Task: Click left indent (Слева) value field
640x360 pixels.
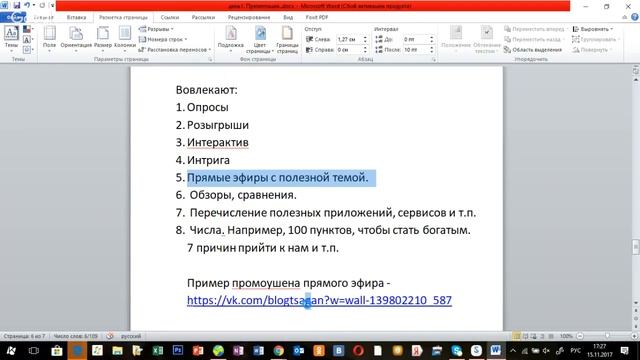Action: (349, 39)
